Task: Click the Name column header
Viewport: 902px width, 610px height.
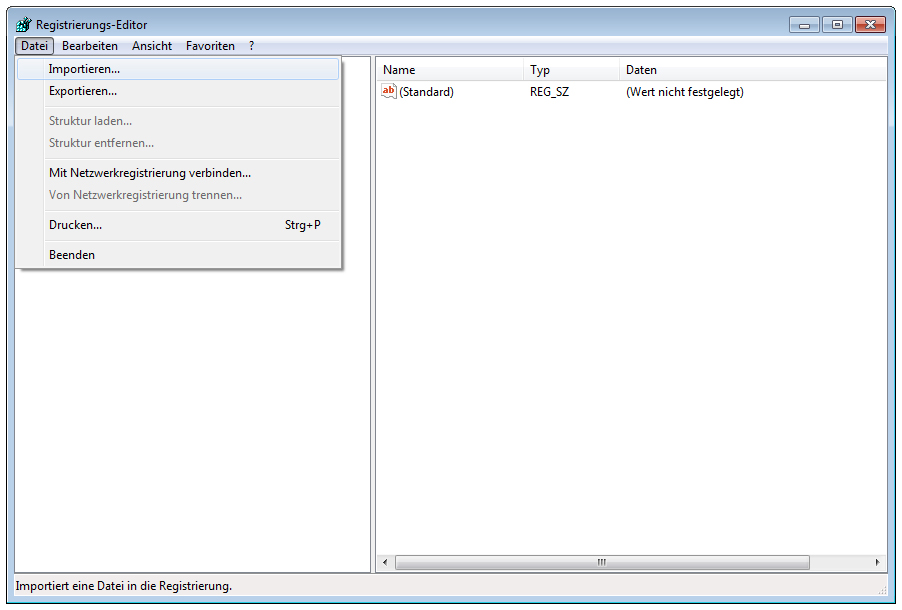Action: (x=450, y=70)
